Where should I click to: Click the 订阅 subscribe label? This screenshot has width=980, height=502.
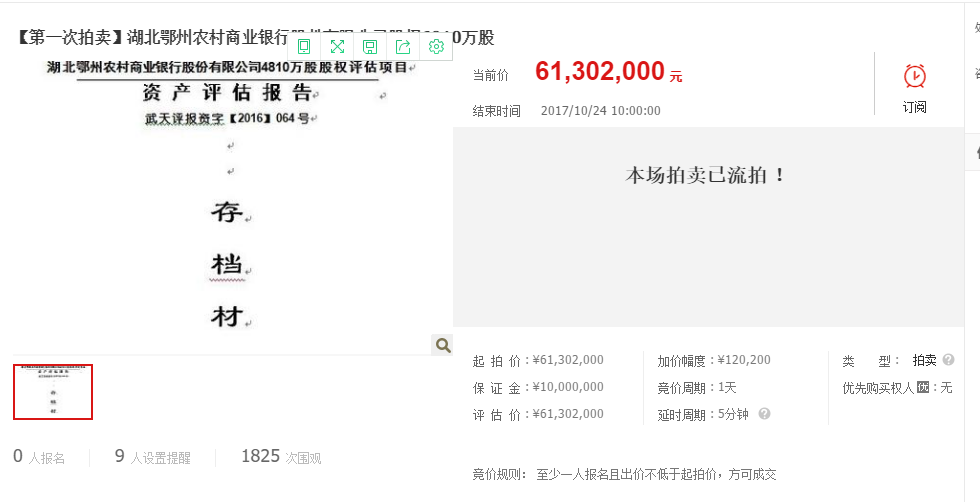(x=914, y=107)
